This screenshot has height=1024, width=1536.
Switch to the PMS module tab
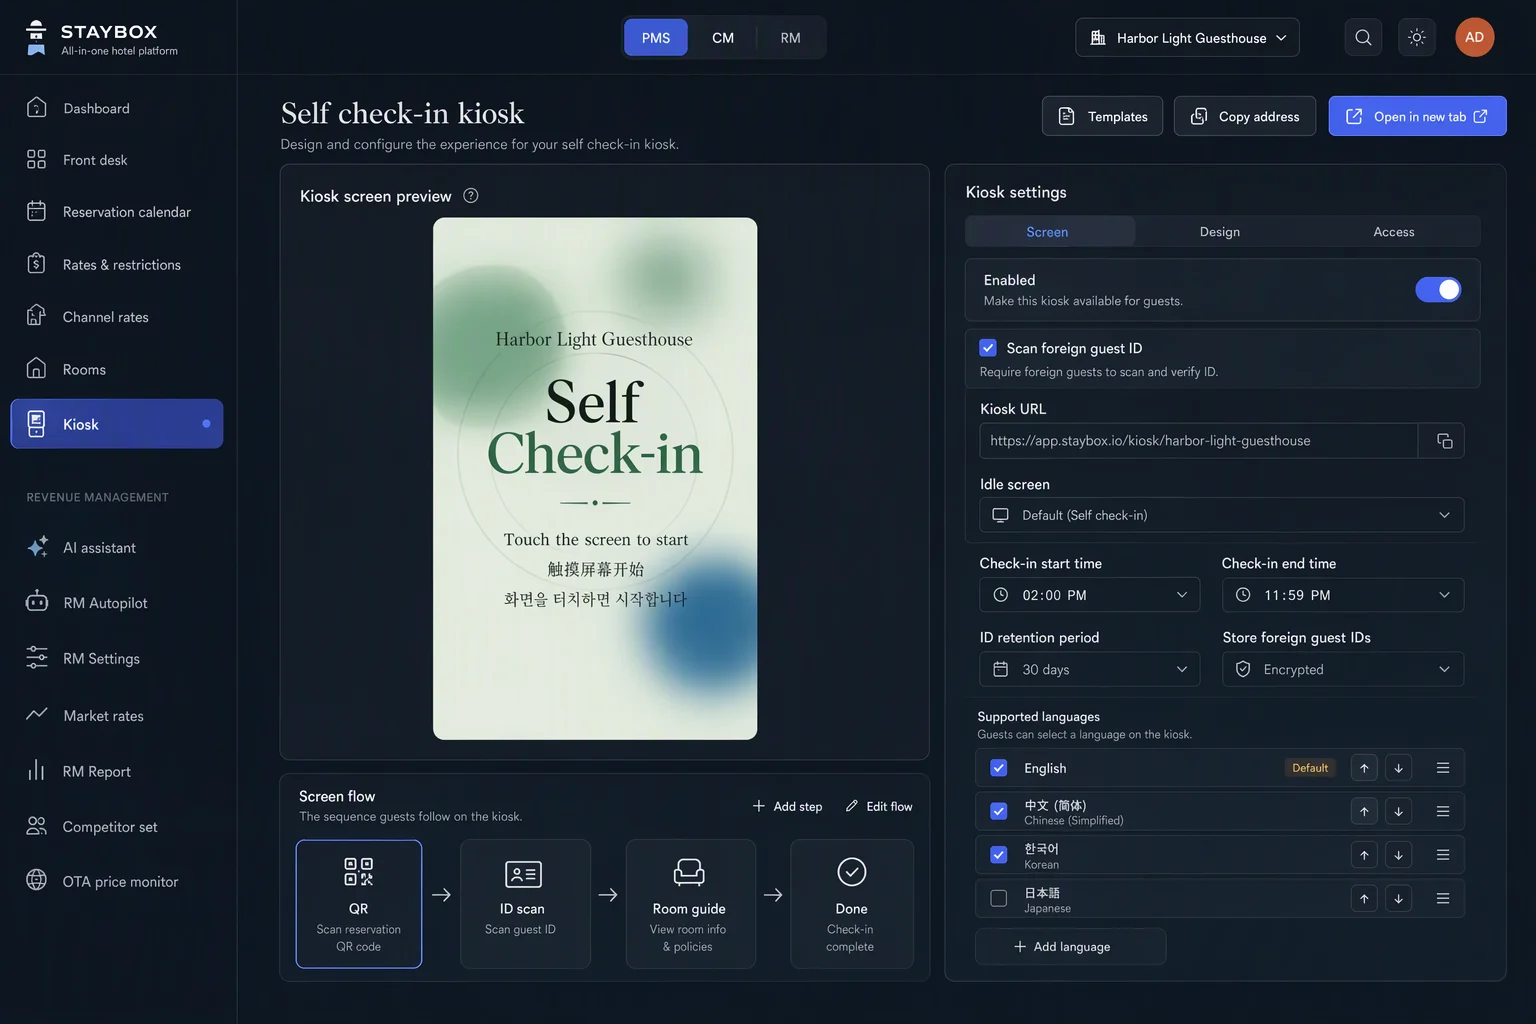pos(656,37)
